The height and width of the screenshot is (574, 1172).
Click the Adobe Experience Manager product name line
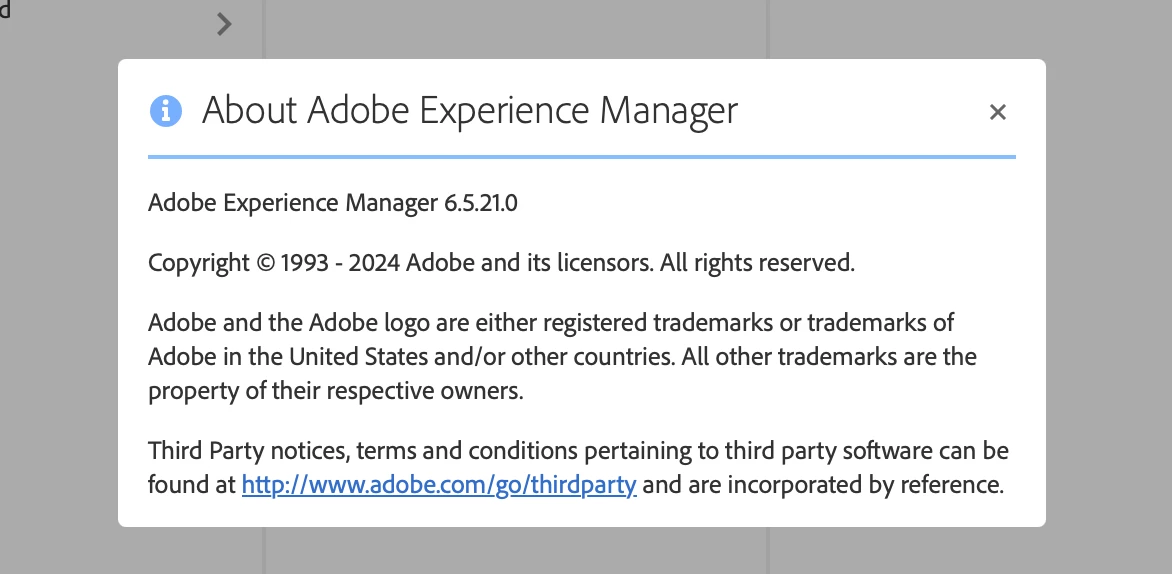(294, 204)
